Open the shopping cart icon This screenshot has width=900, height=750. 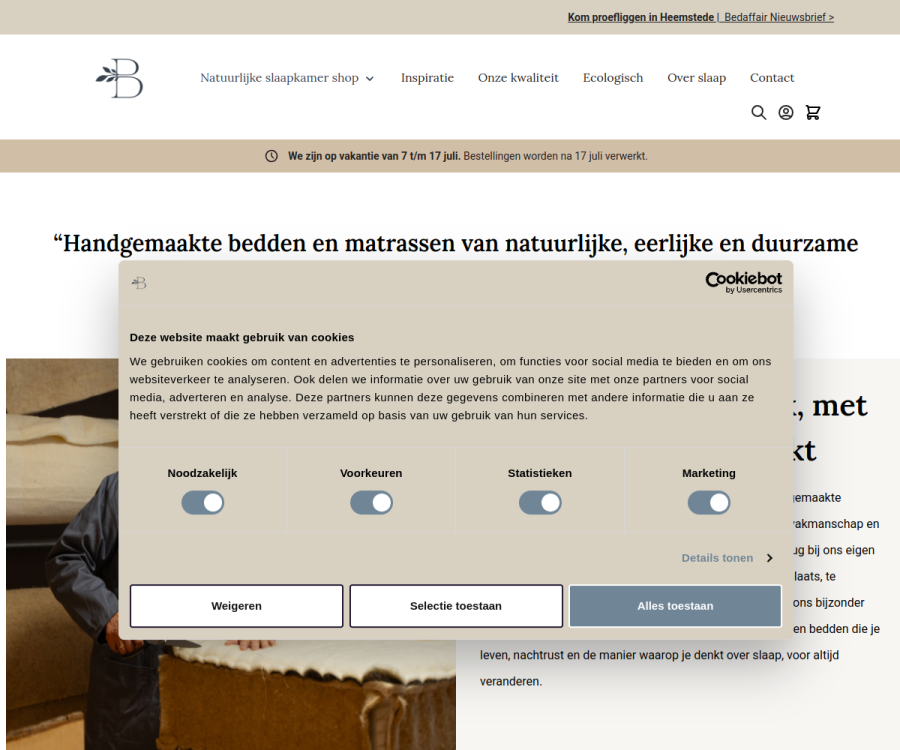click(x=813, y=112)
